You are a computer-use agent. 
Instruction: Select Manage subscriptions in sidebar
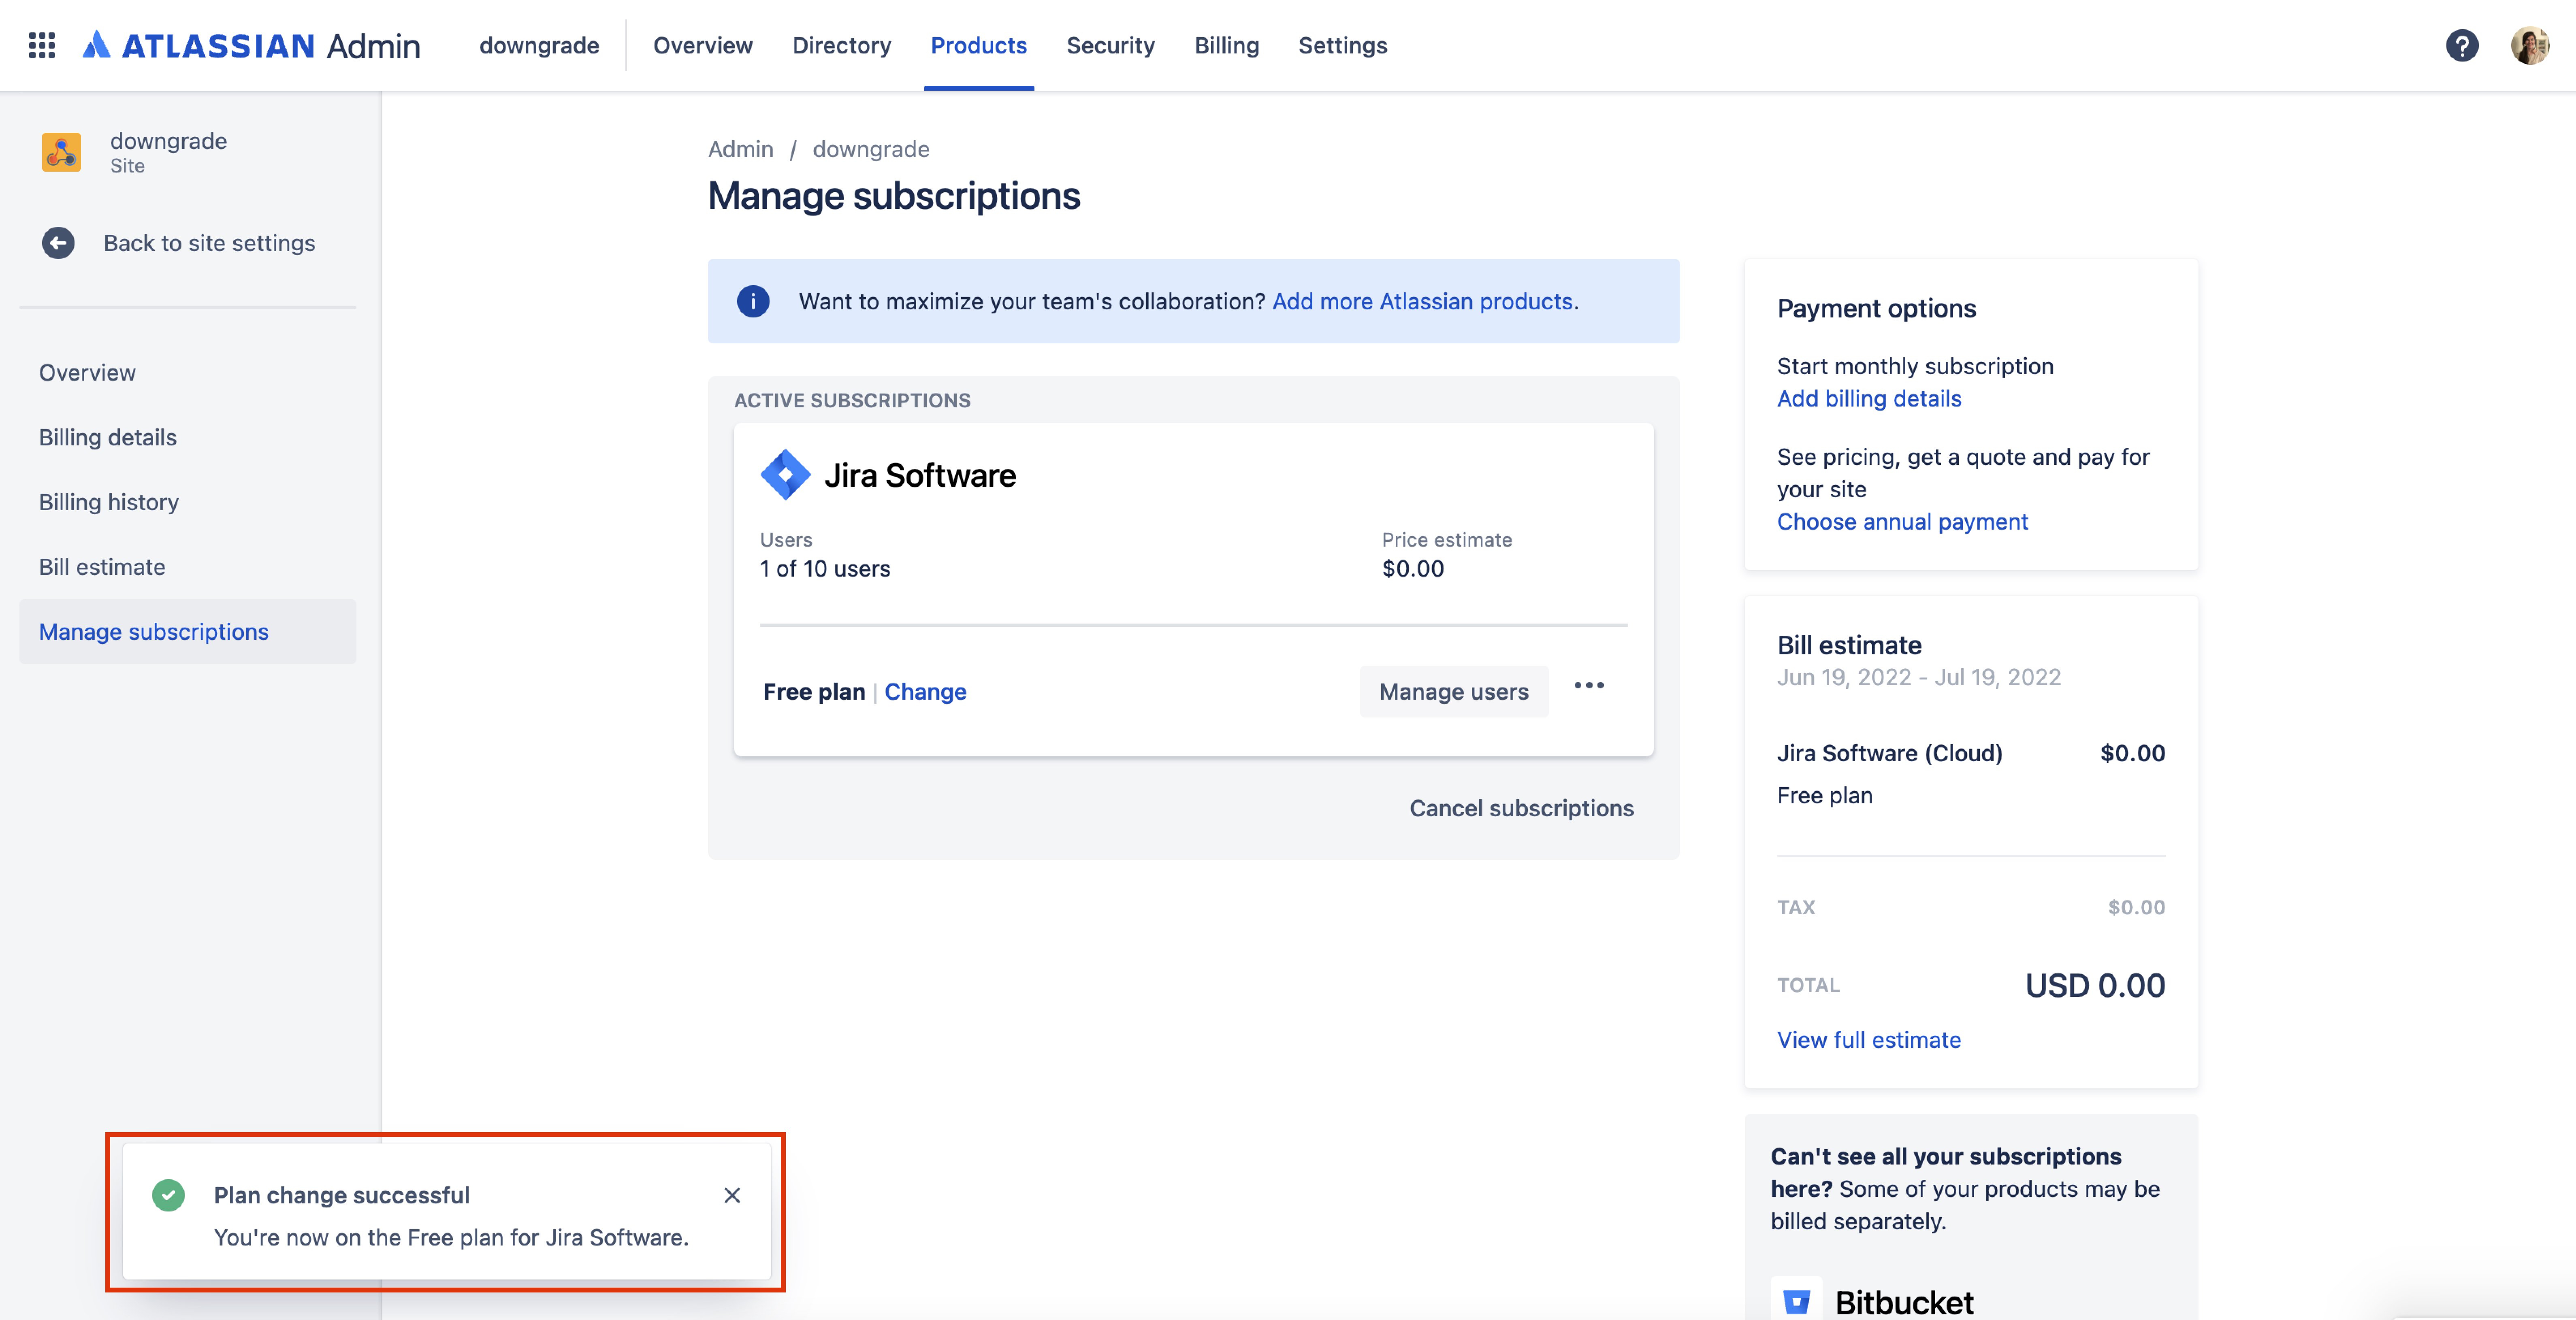coord(188,632)
